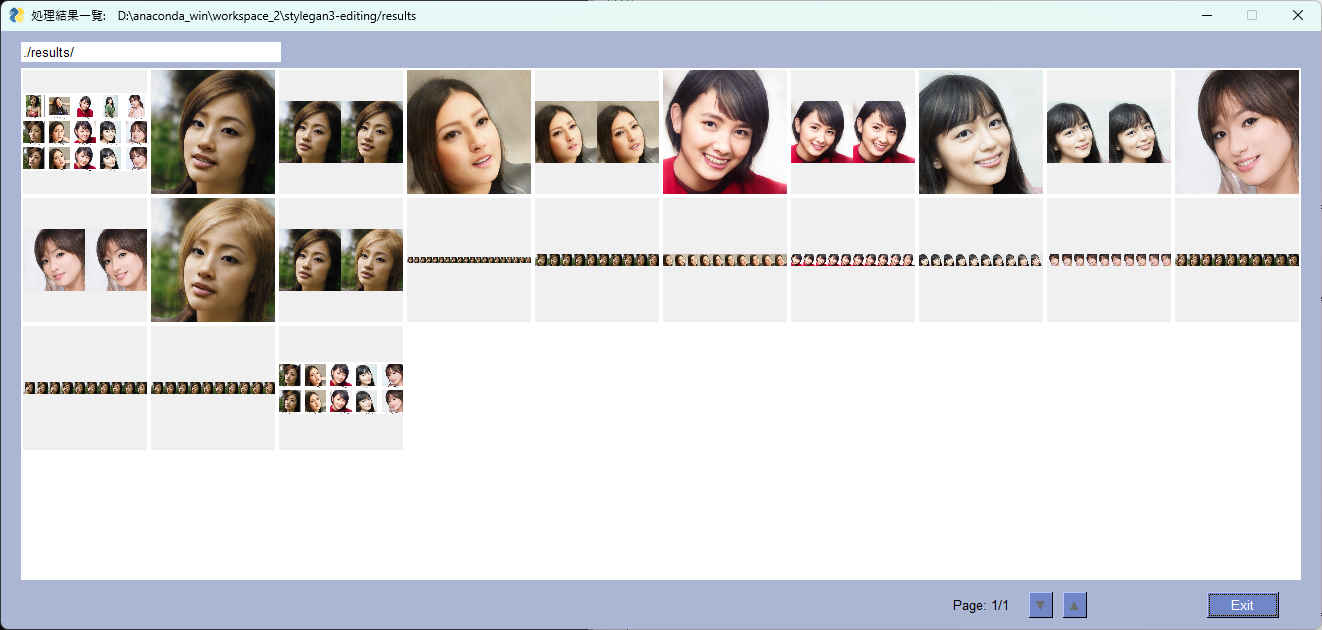This screenshot has width=1322, height=630.
Task: Open large brown-haired portrait with green background
Action: click(213, 132)
